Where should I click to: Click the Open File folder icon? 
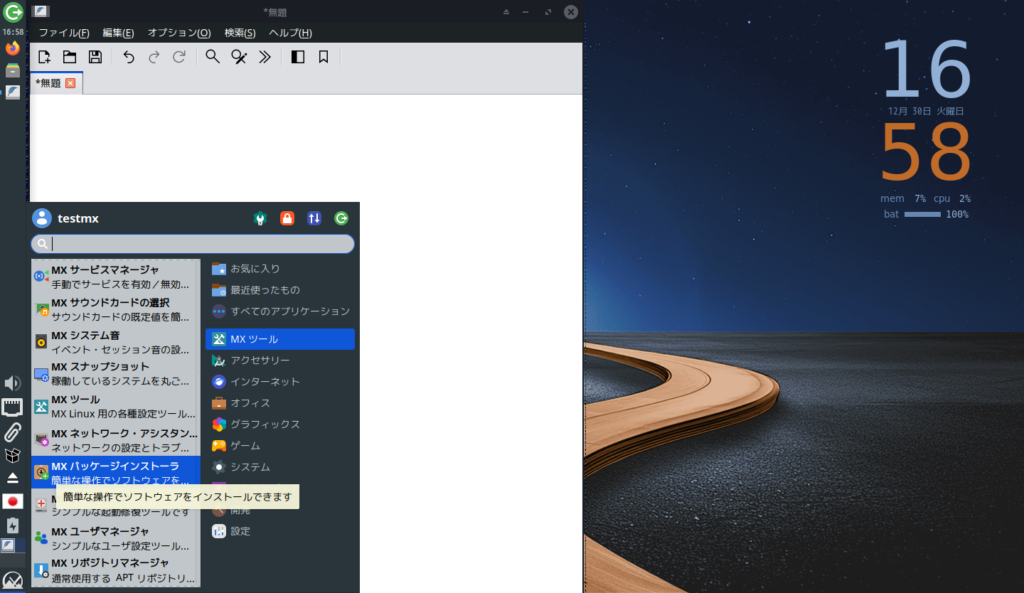pyautogui.click(x=70, y=57)
